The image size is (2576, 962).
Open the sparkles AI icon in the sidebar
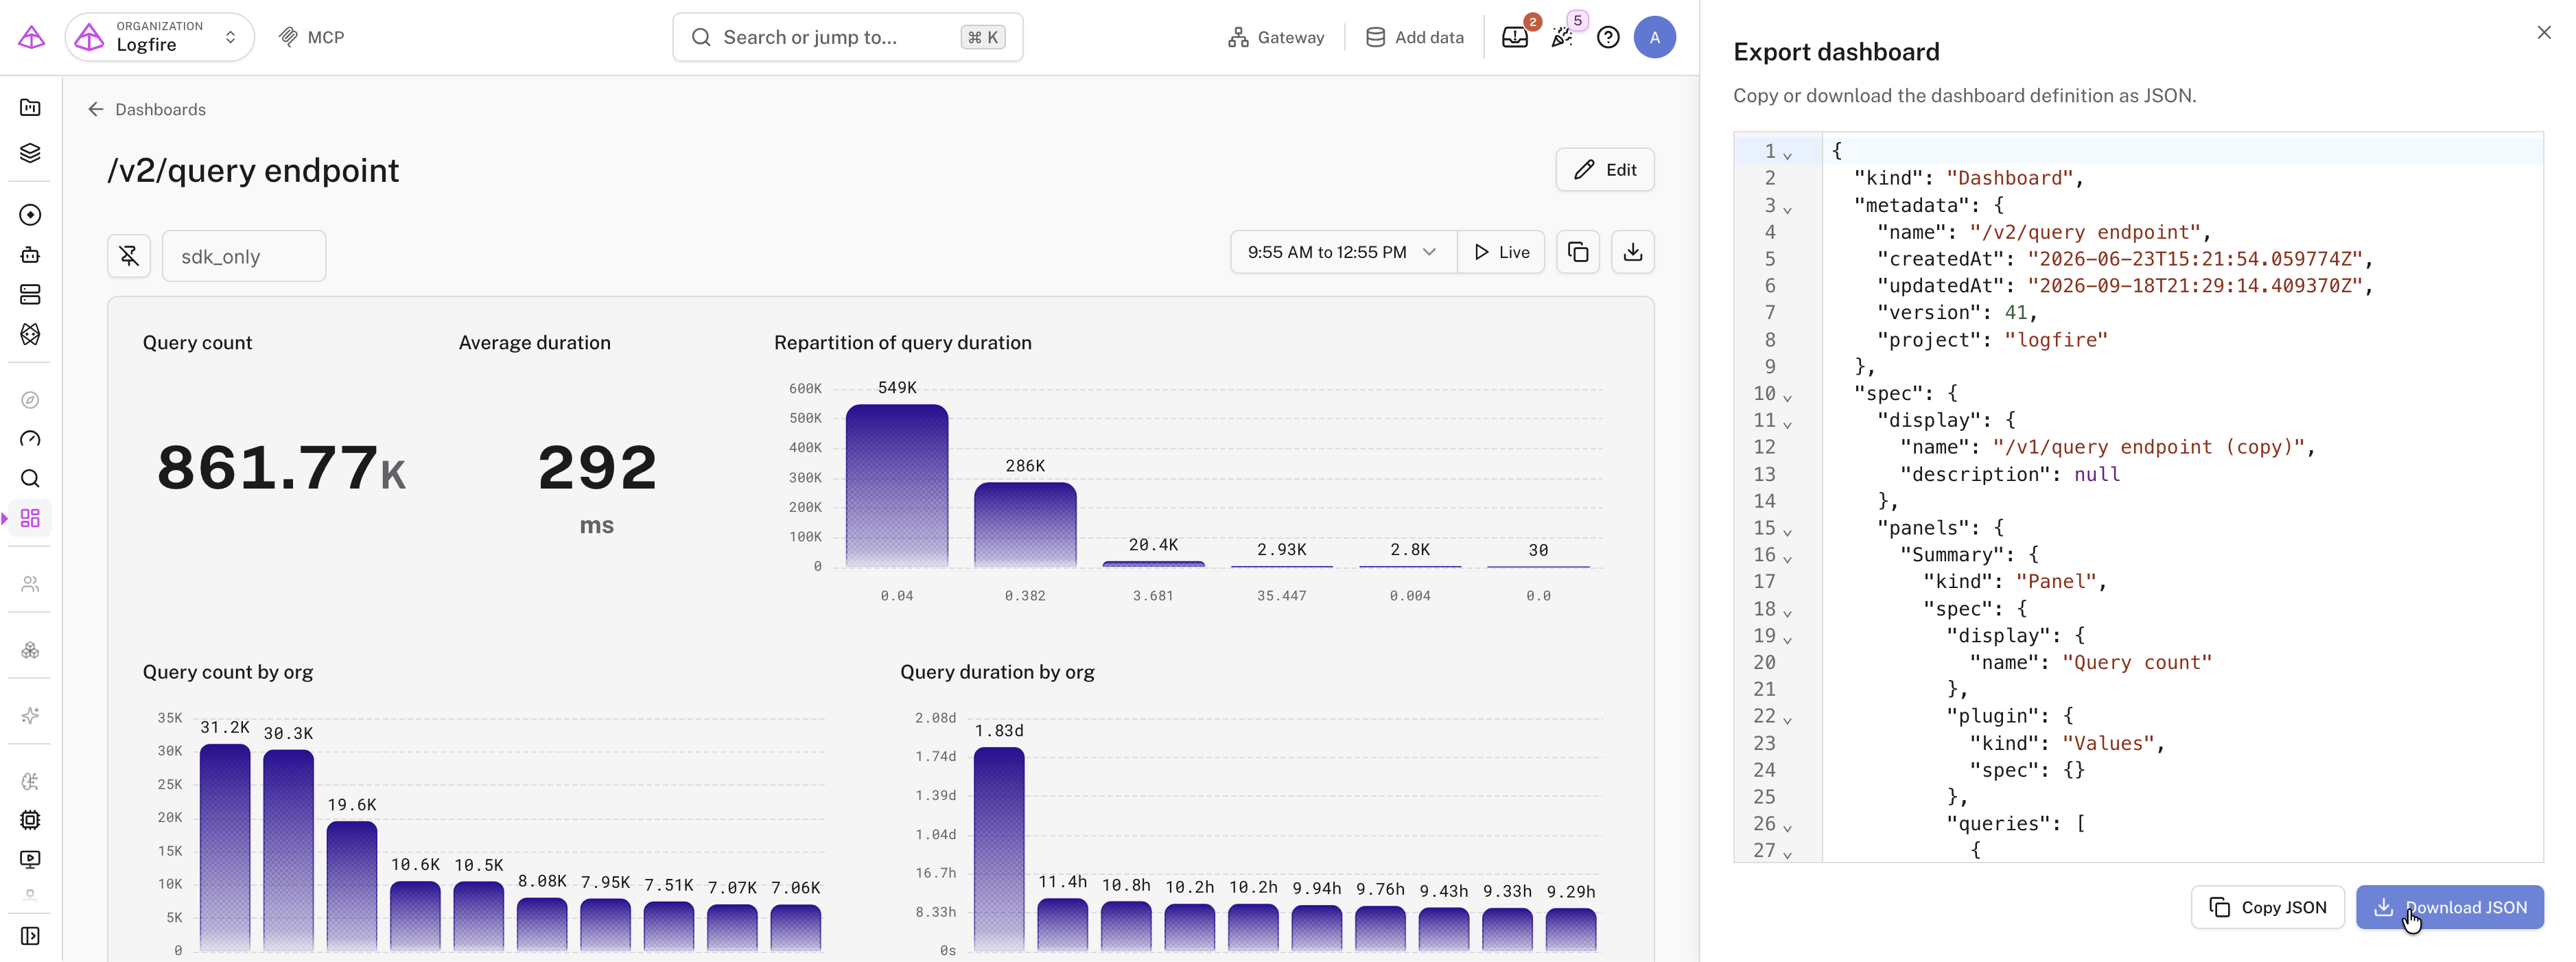tap(30, 715)
